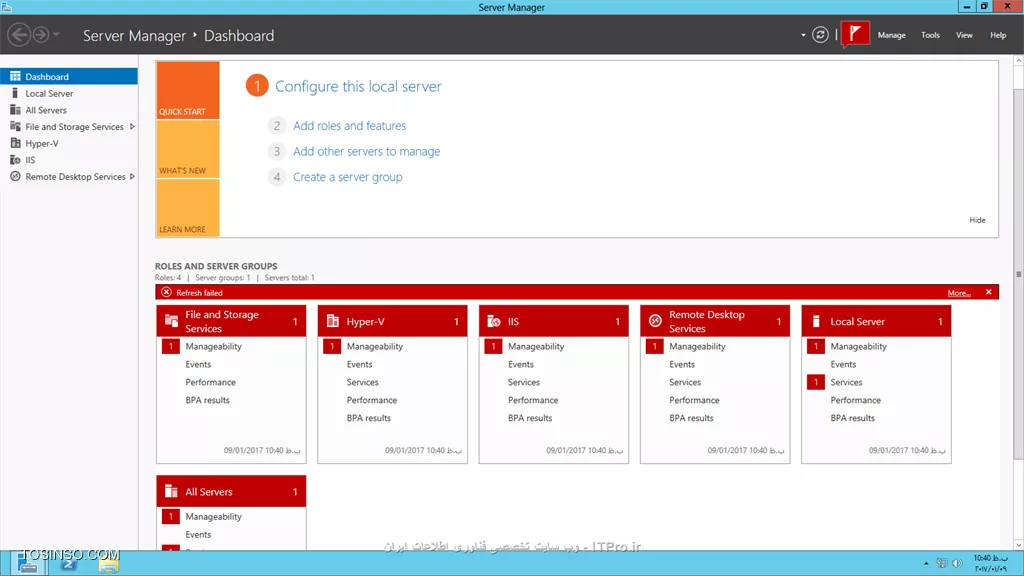Click More on Refresh failed bar
1024x576 pixels.
(959, 293)
